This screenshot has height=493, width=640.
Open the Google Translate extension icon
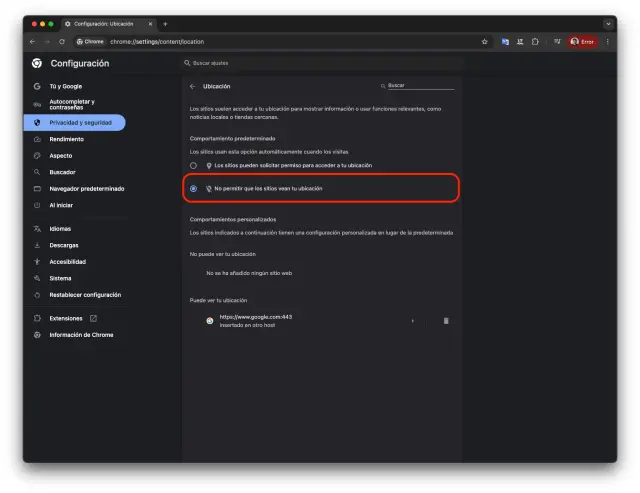click(x=505, y=42)
